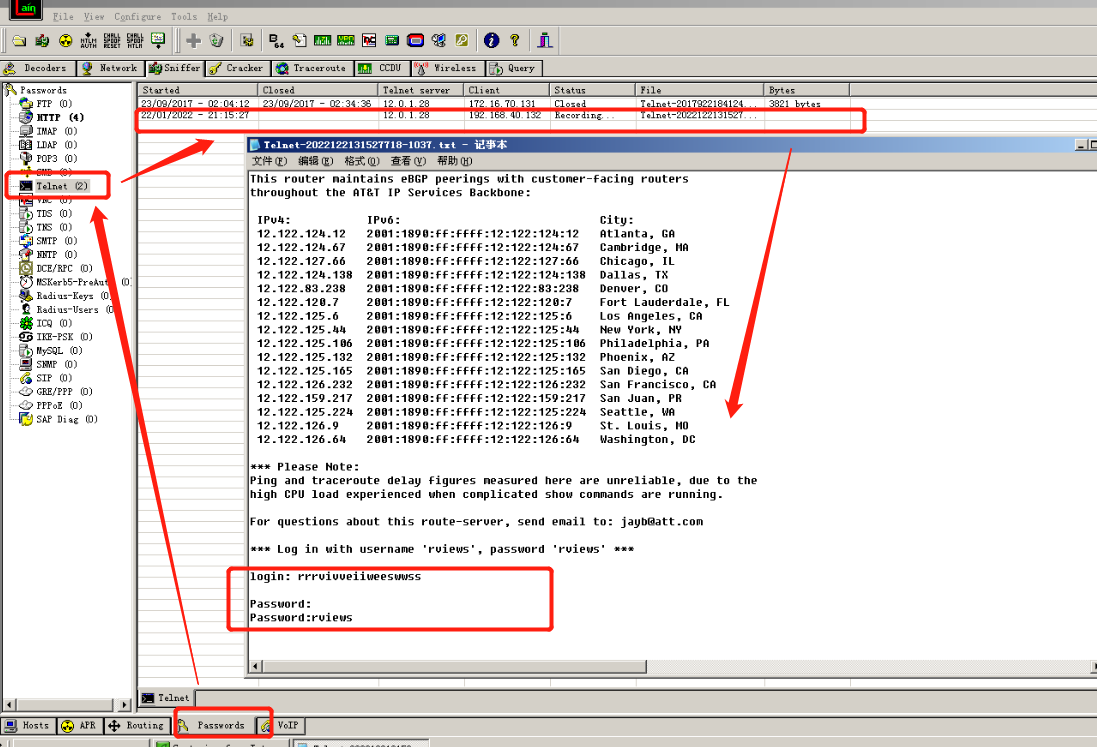Switch to the Network tab

(110, 69)
